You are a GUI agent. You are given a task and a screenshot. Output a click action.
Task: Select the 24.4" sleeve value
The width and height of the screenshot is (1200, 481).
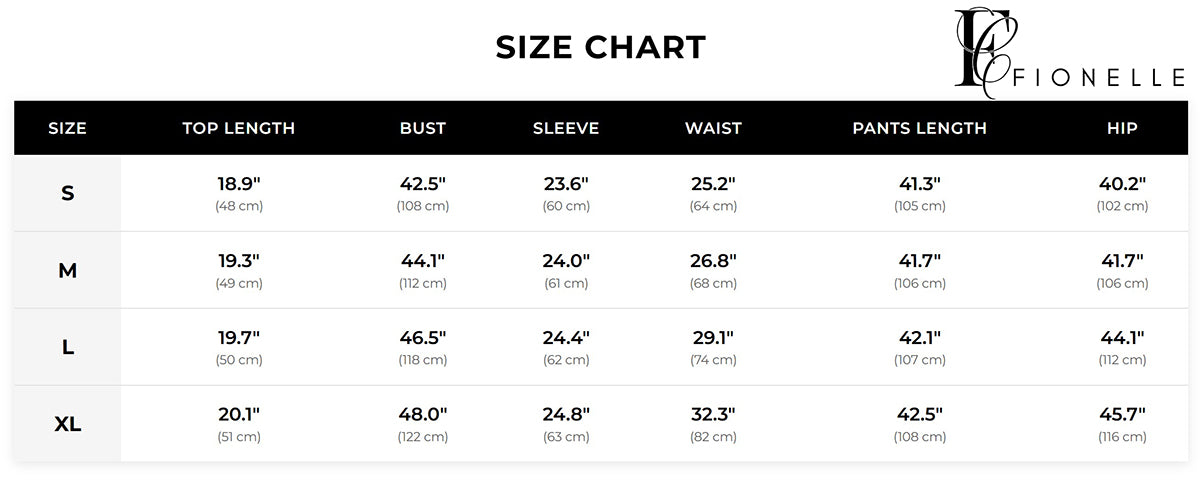tap(566, 338)
